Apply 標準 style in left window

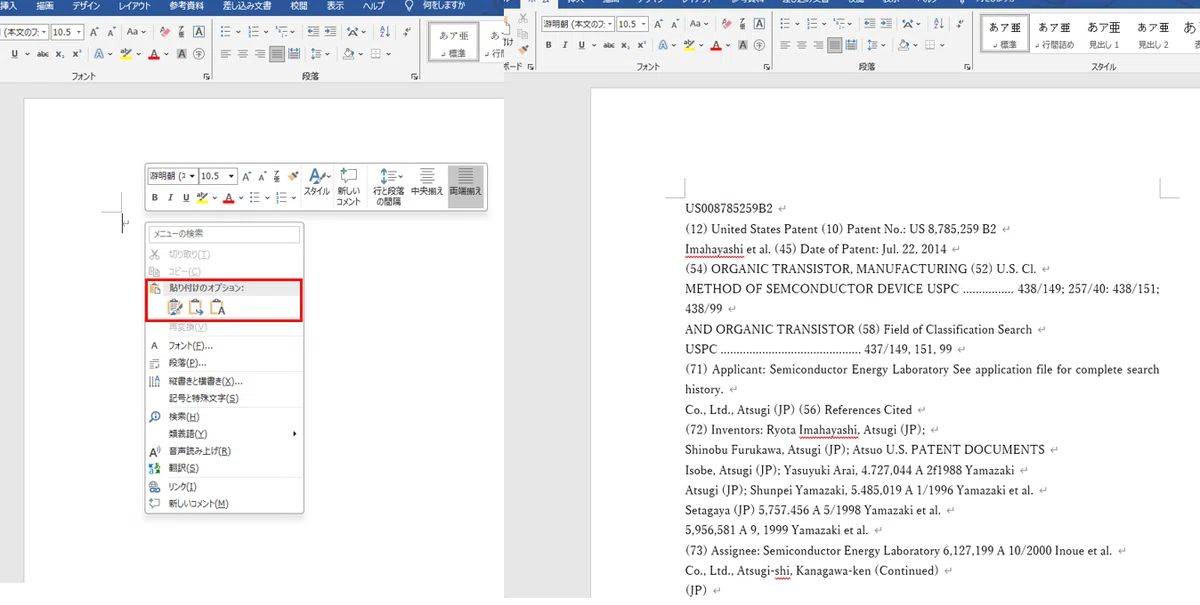453,43
